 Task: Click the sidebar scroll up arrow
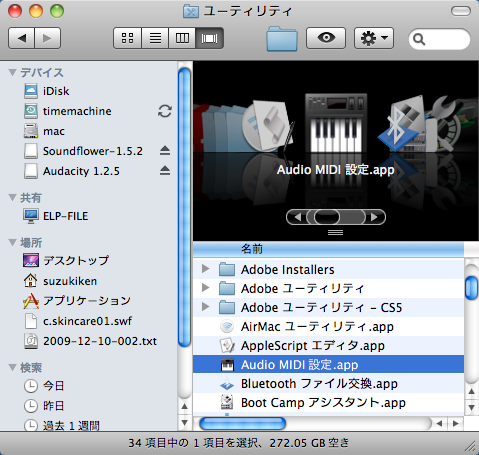pos(184,406)
